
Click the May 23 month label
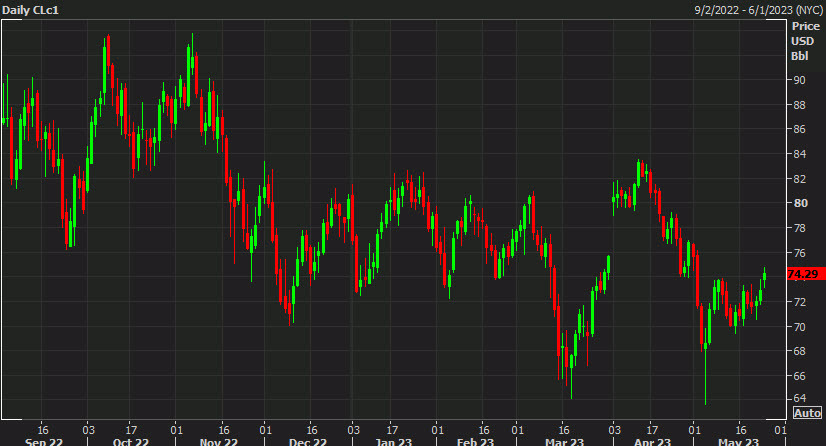click(x=739, y=441)
